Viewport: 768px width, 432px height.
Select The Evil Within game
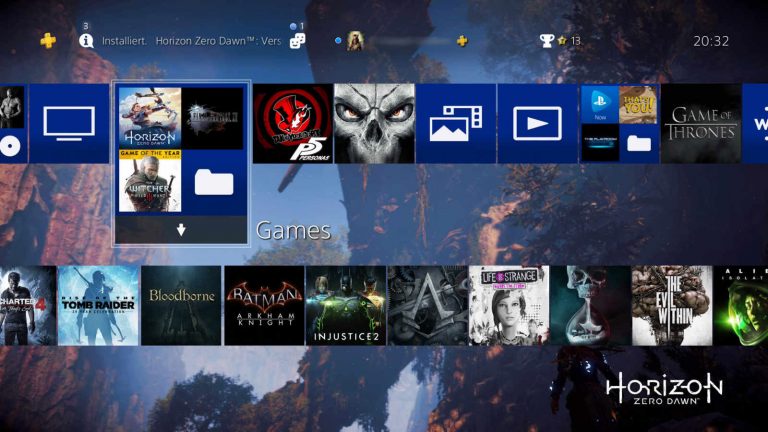(672, 305)
